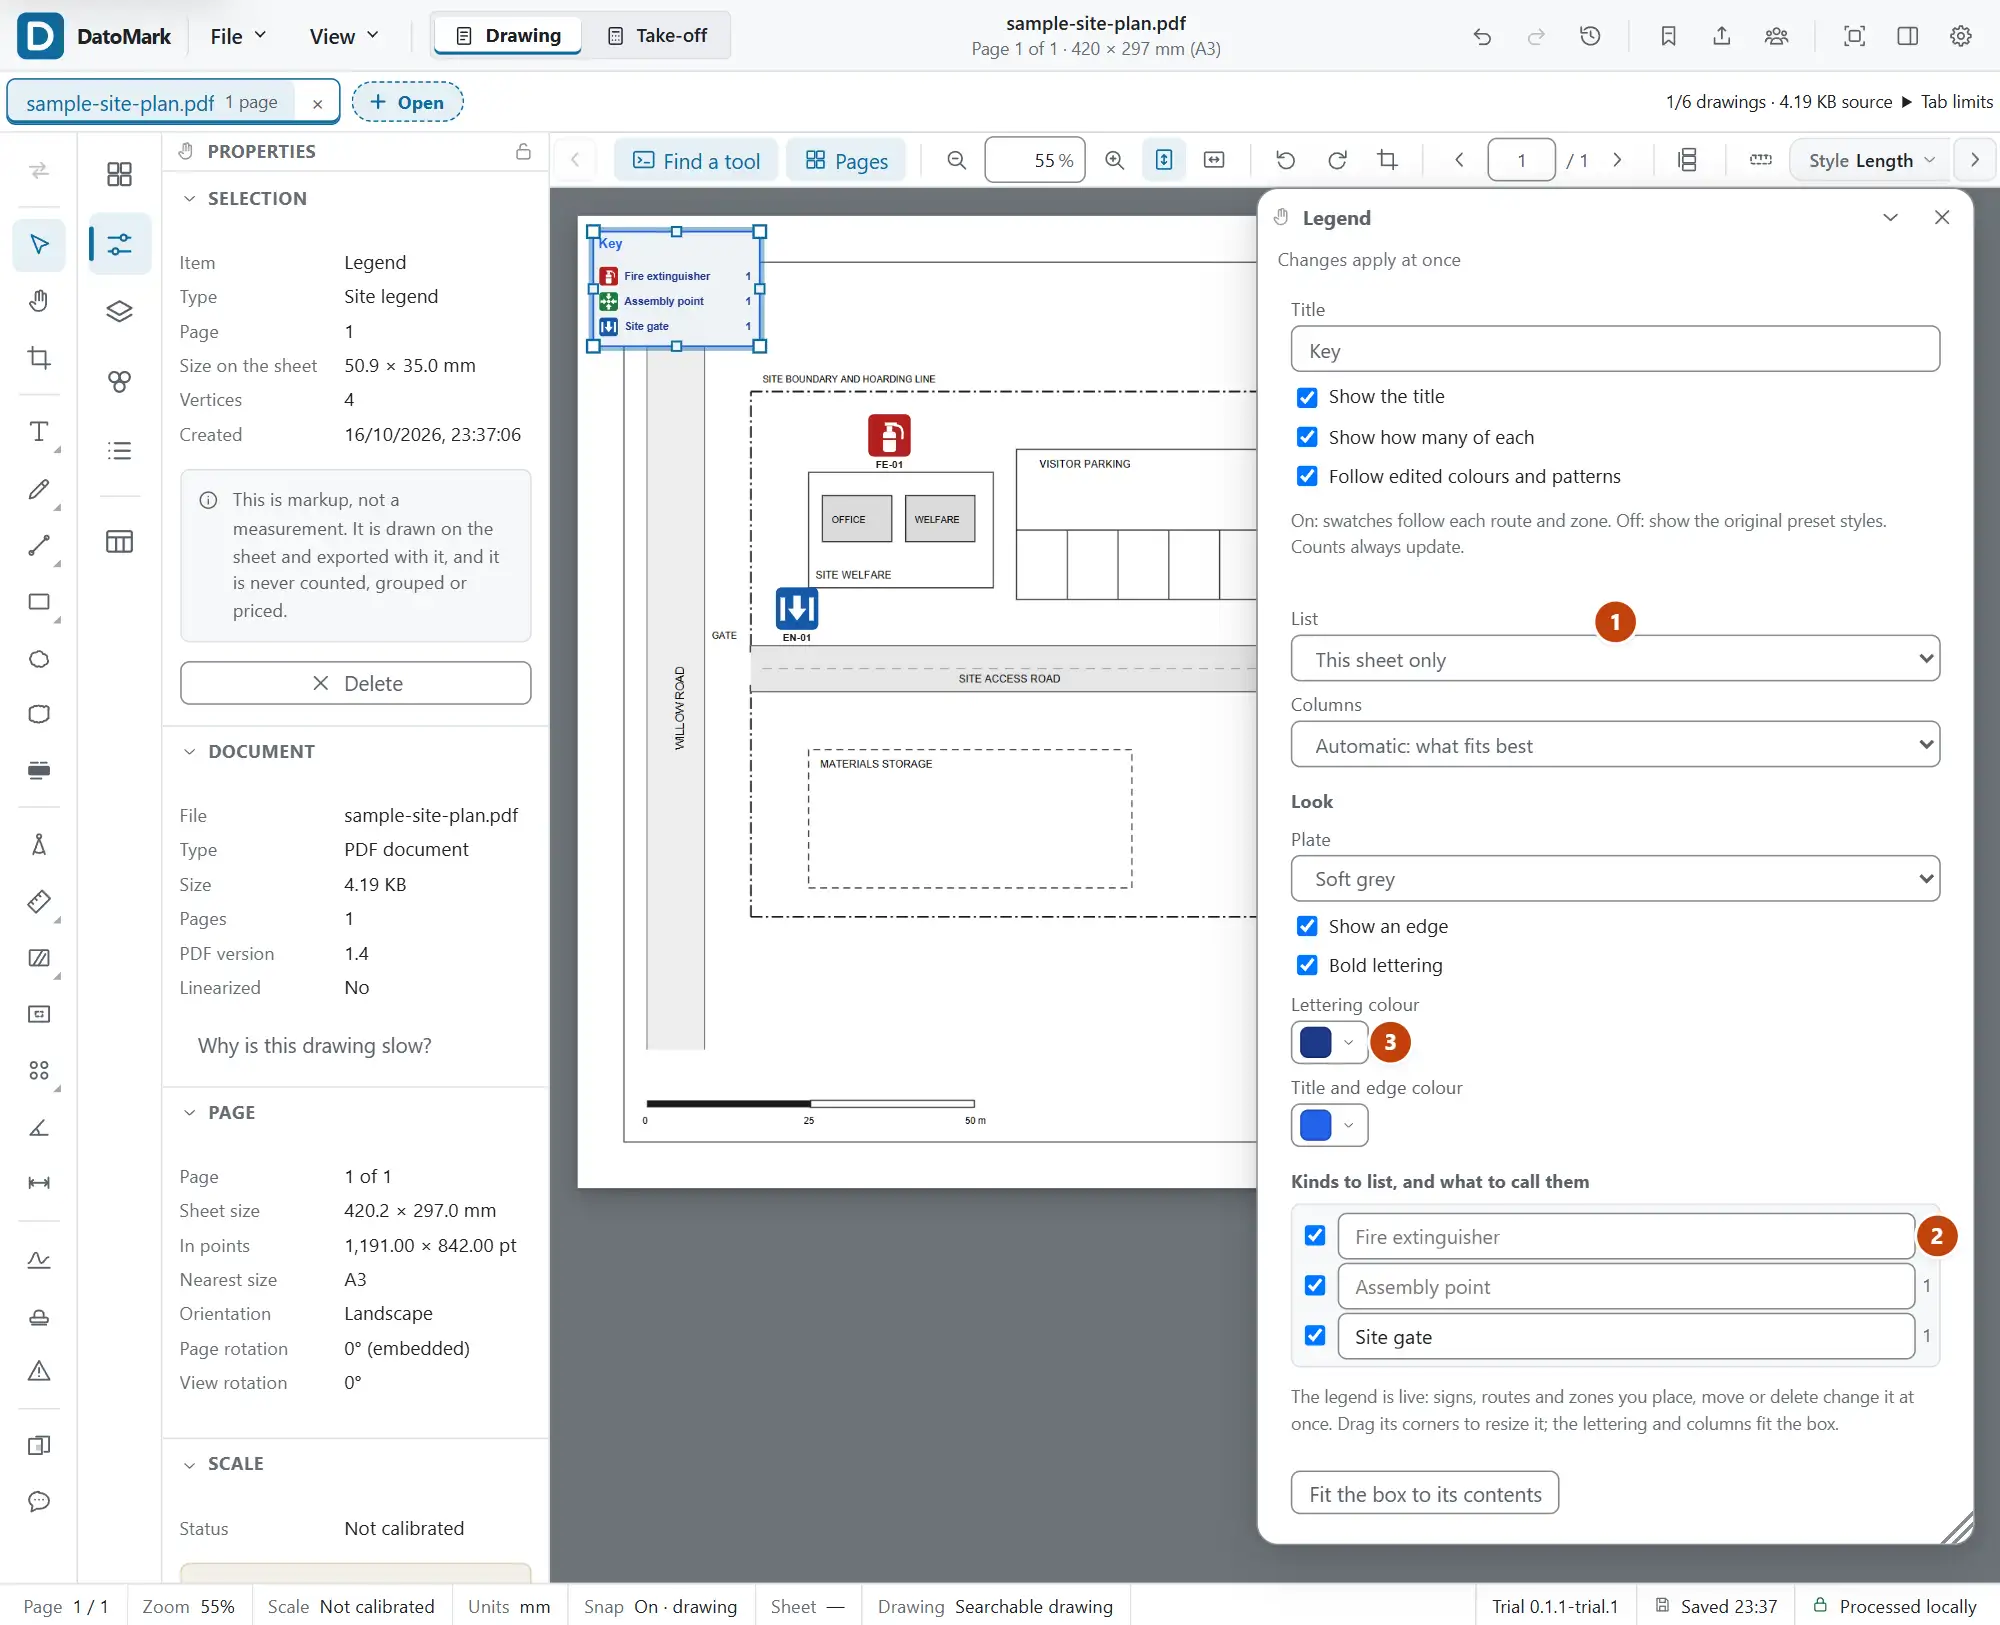Open the layers panel icon
2000x1625 pixels.
pos(119,312)
